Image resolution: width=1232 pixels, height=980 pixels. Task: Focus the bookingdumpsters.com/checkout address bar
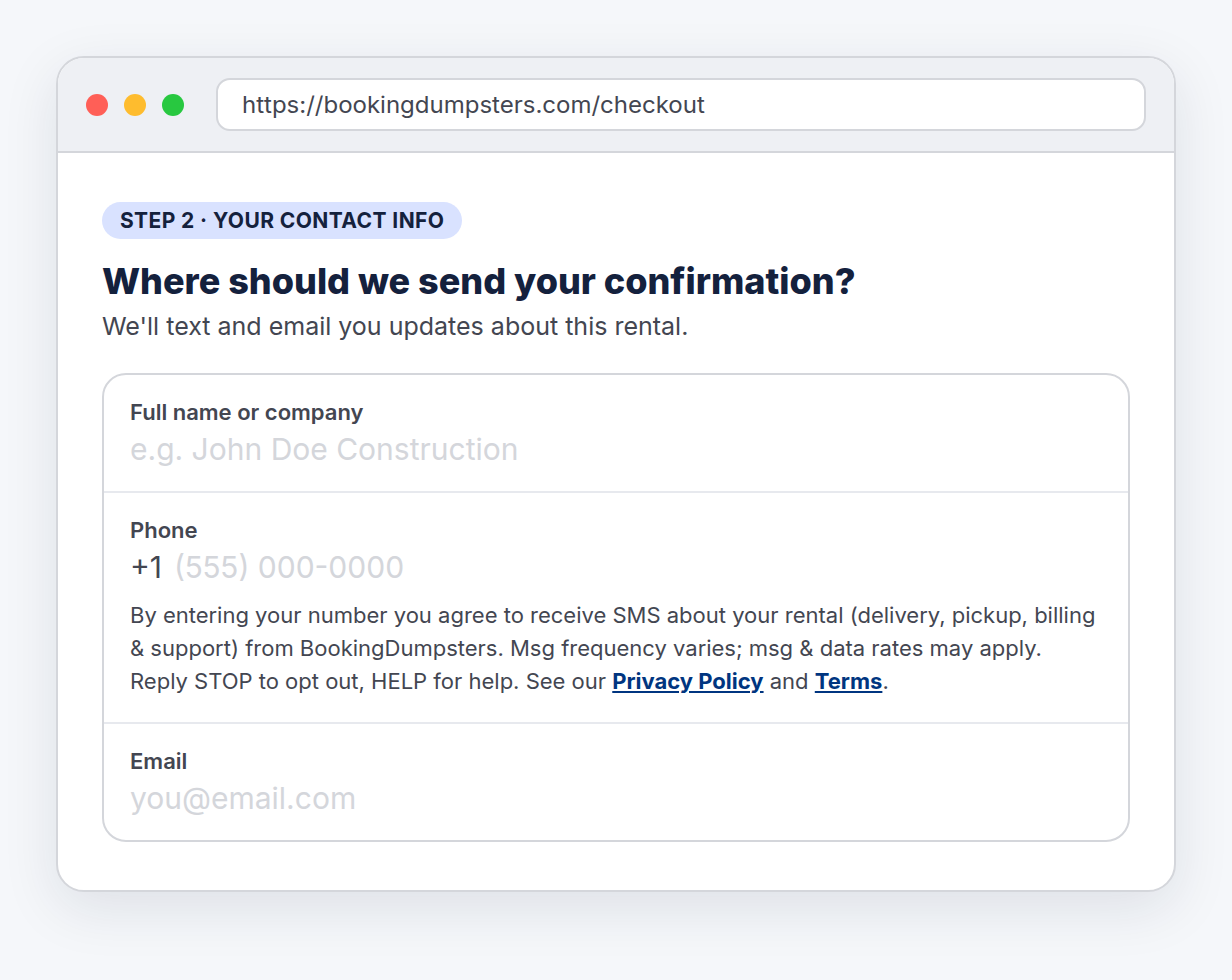tap(680, 105)
